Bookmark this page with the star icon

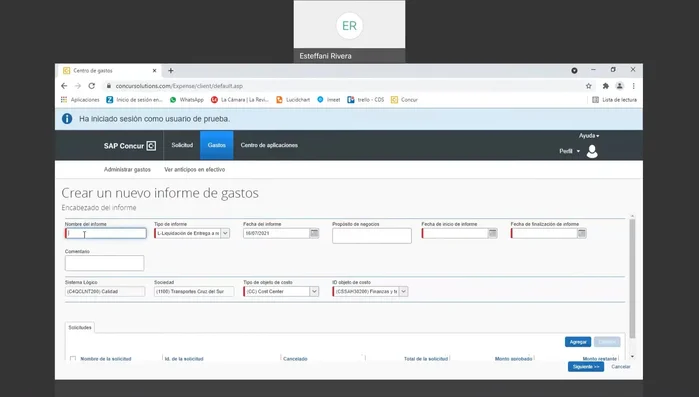pyautogui.click(x=588, y=86)
